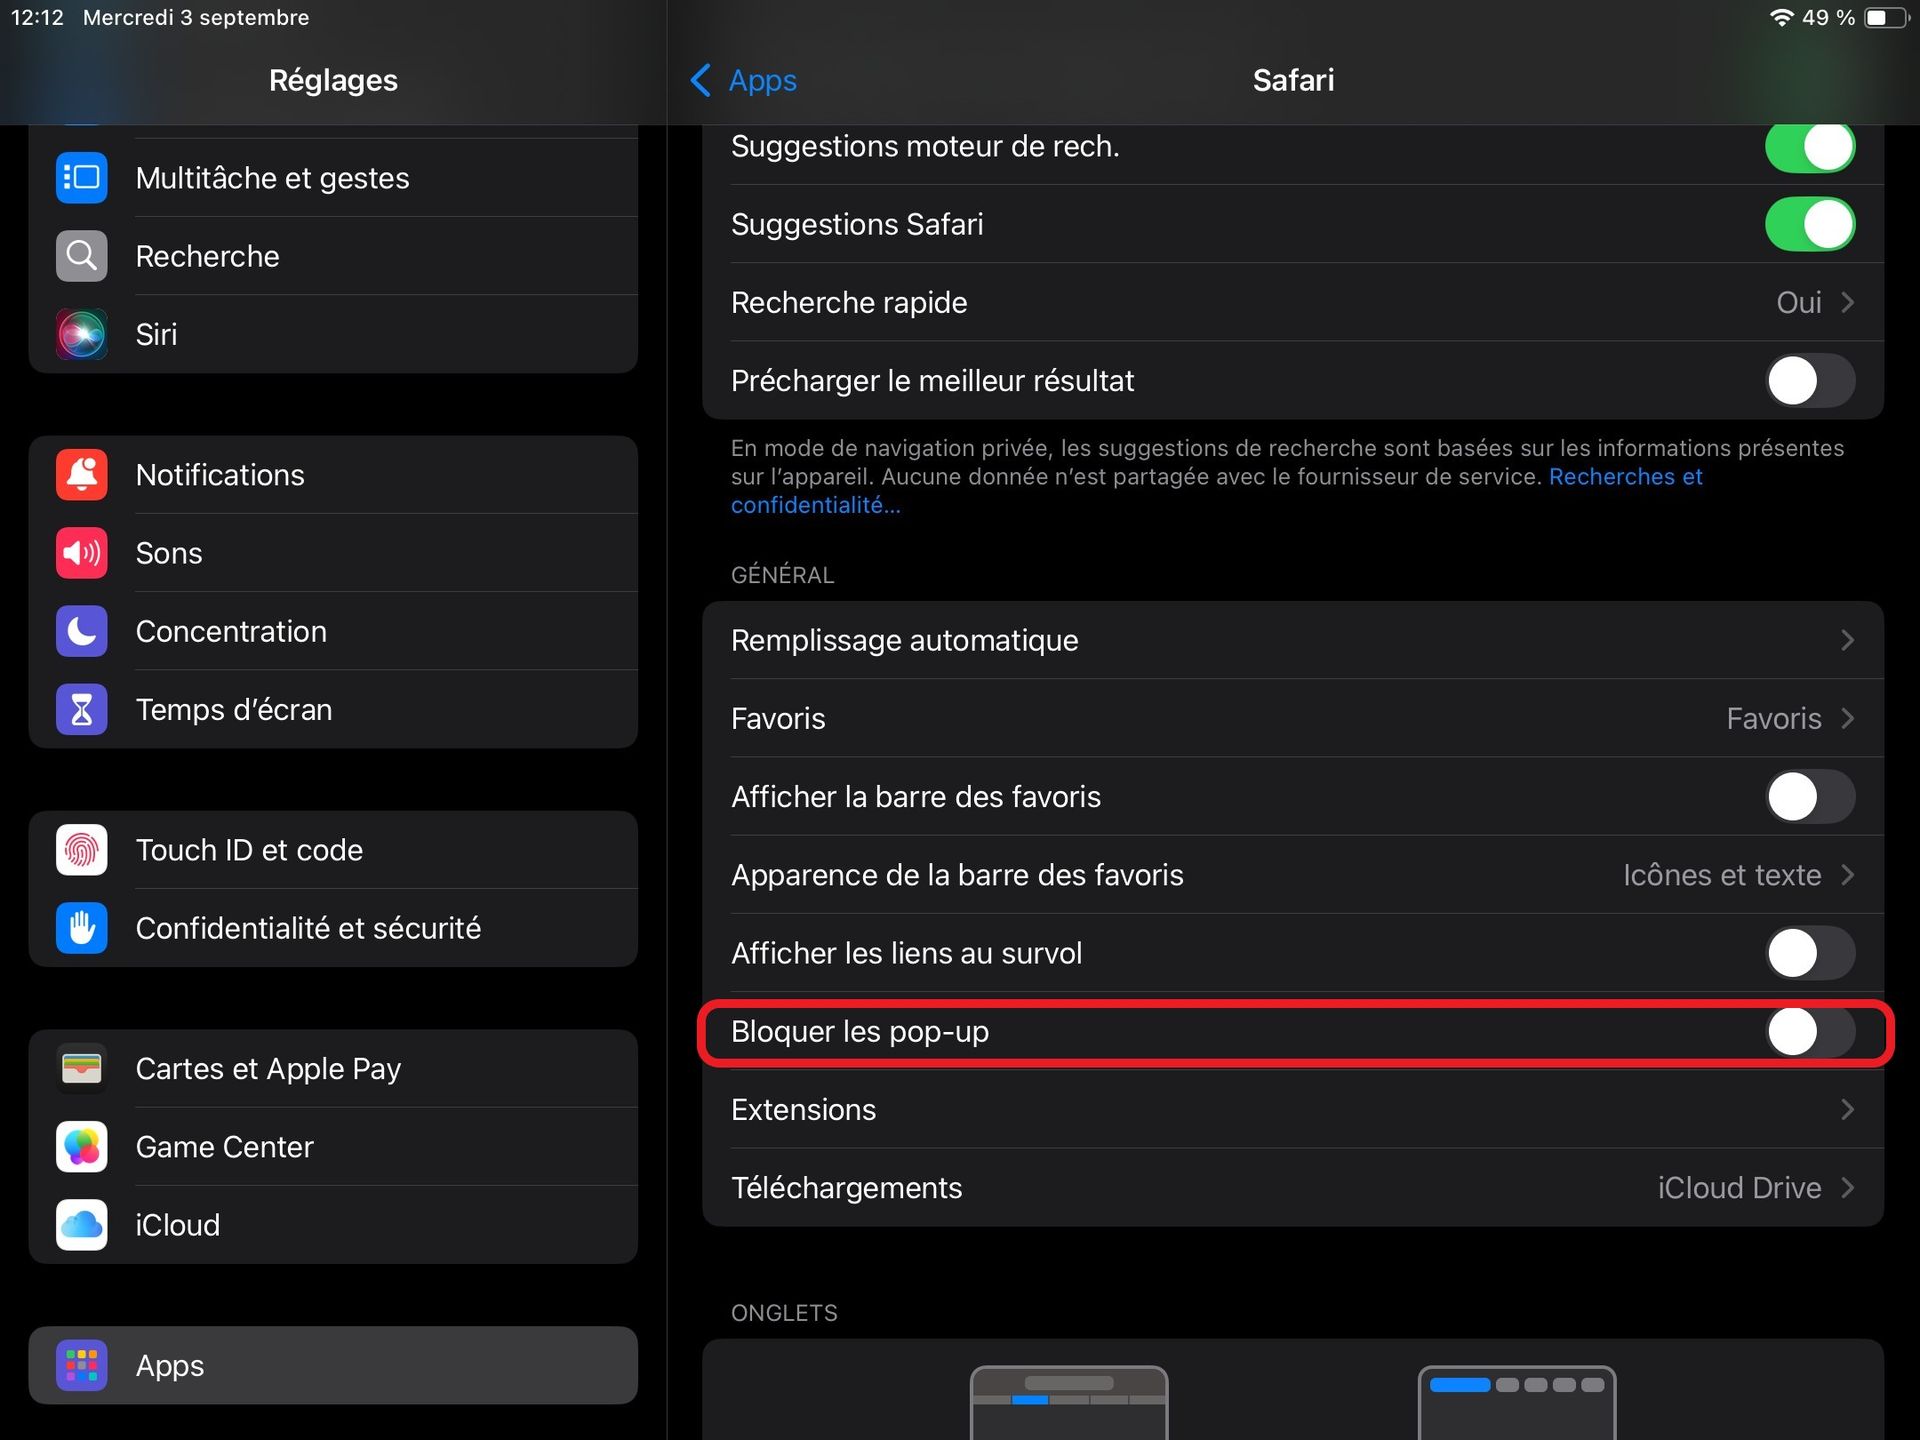Tap the Game Center icon
Image resolution: width=1920 pixels, height=1440 pixels.
[x=82, y=1147]
